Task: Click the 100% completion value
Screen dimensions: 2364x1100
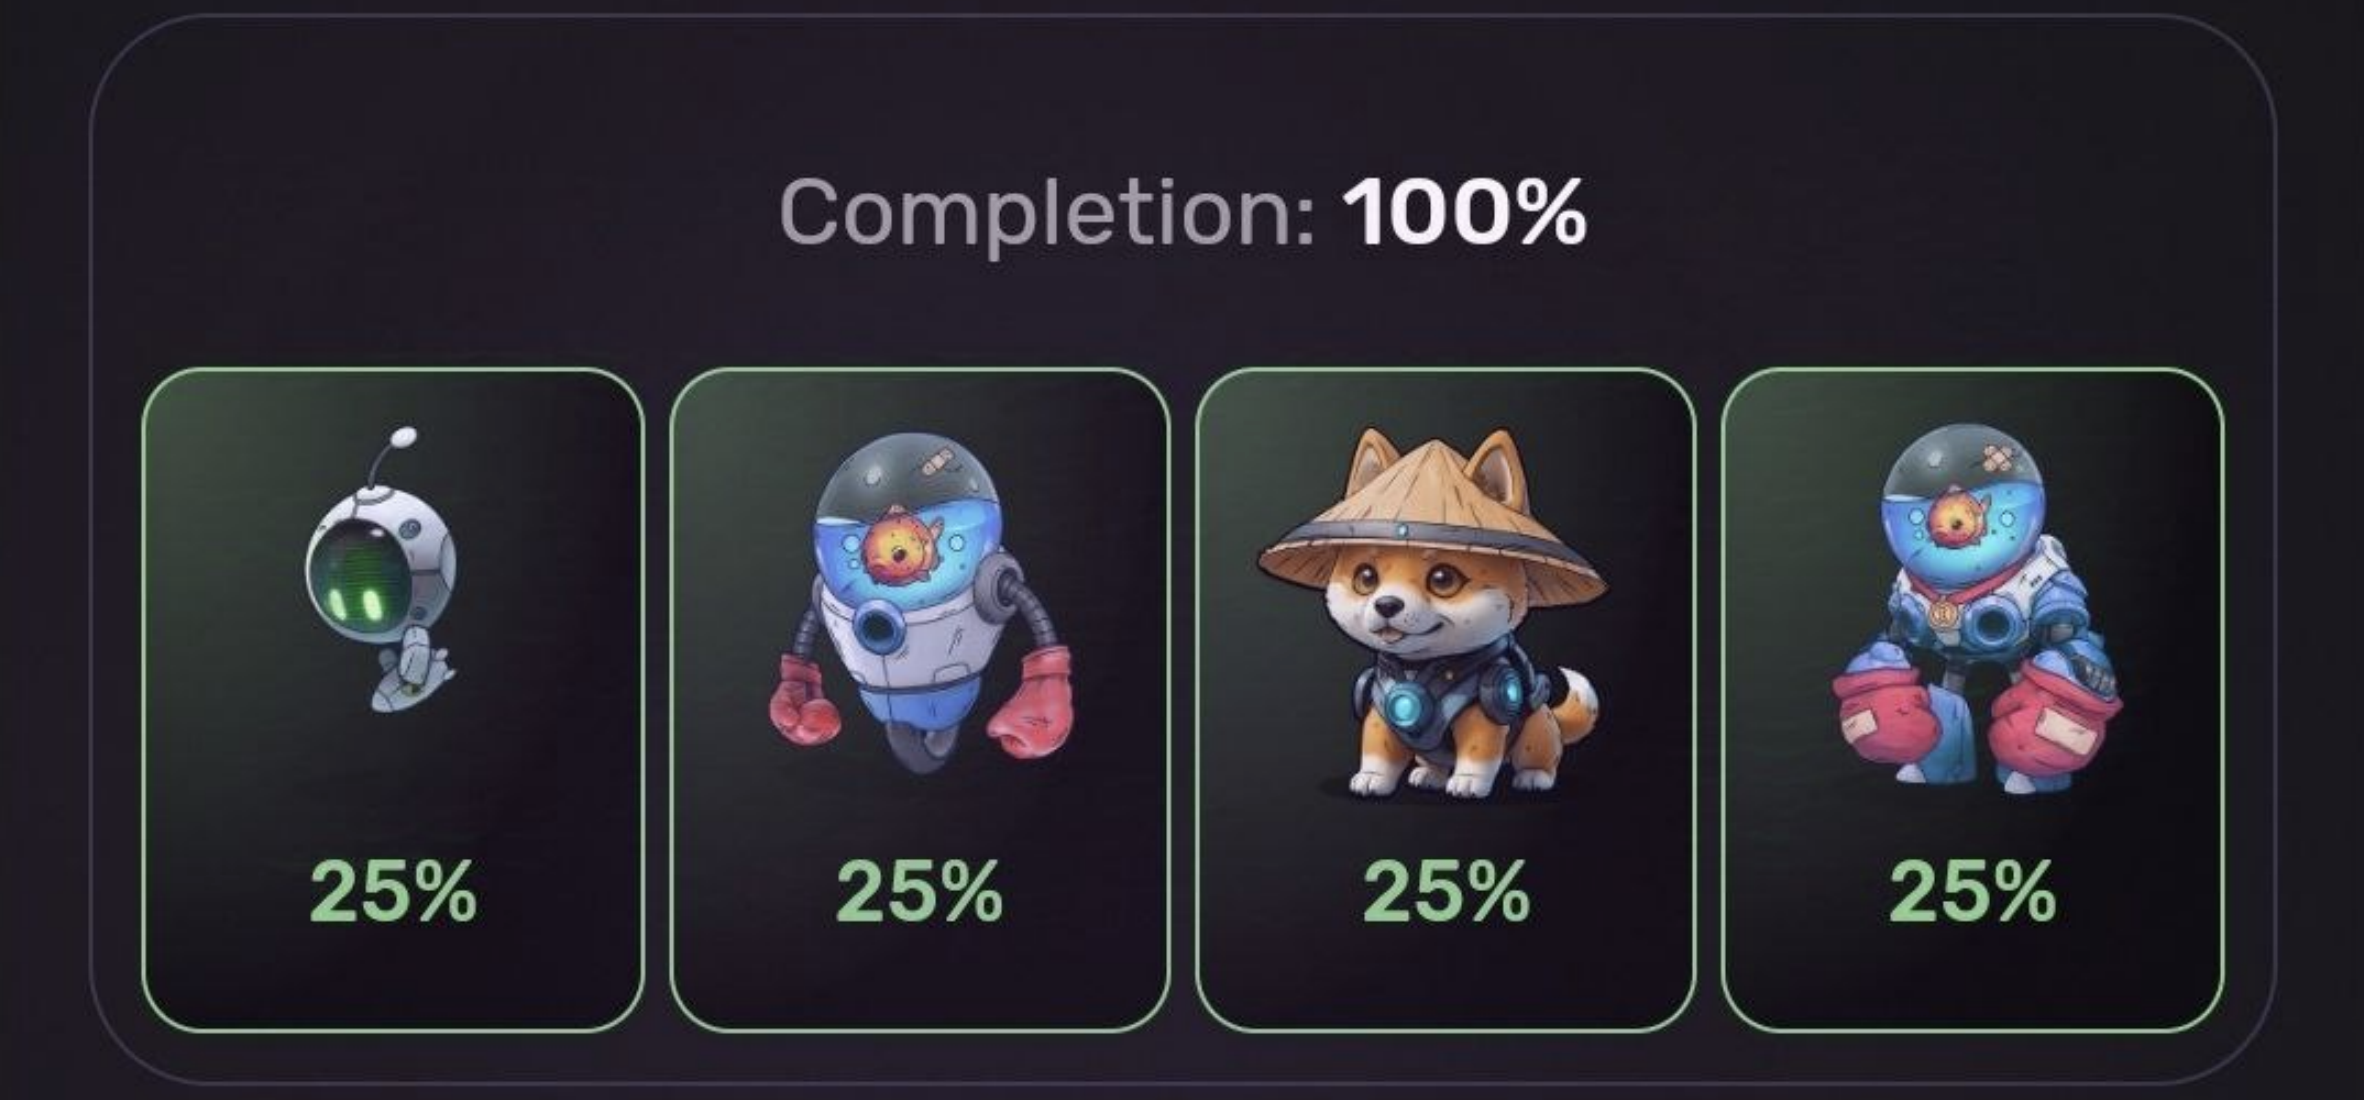Action: pyautogui.click(x=1464, y=212)
